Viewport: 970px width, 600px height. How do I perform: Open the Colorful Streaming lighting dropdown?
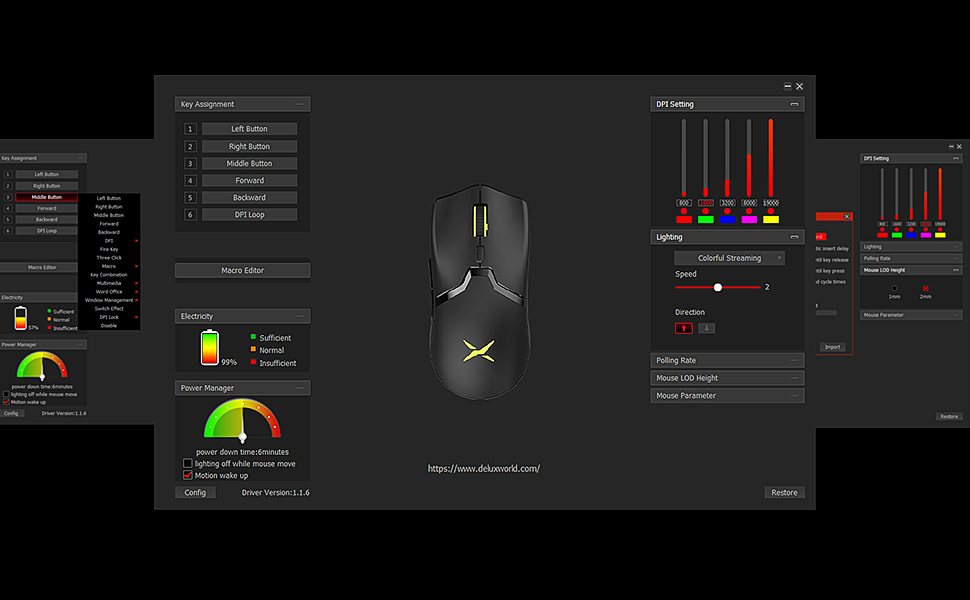click(729, 258)
